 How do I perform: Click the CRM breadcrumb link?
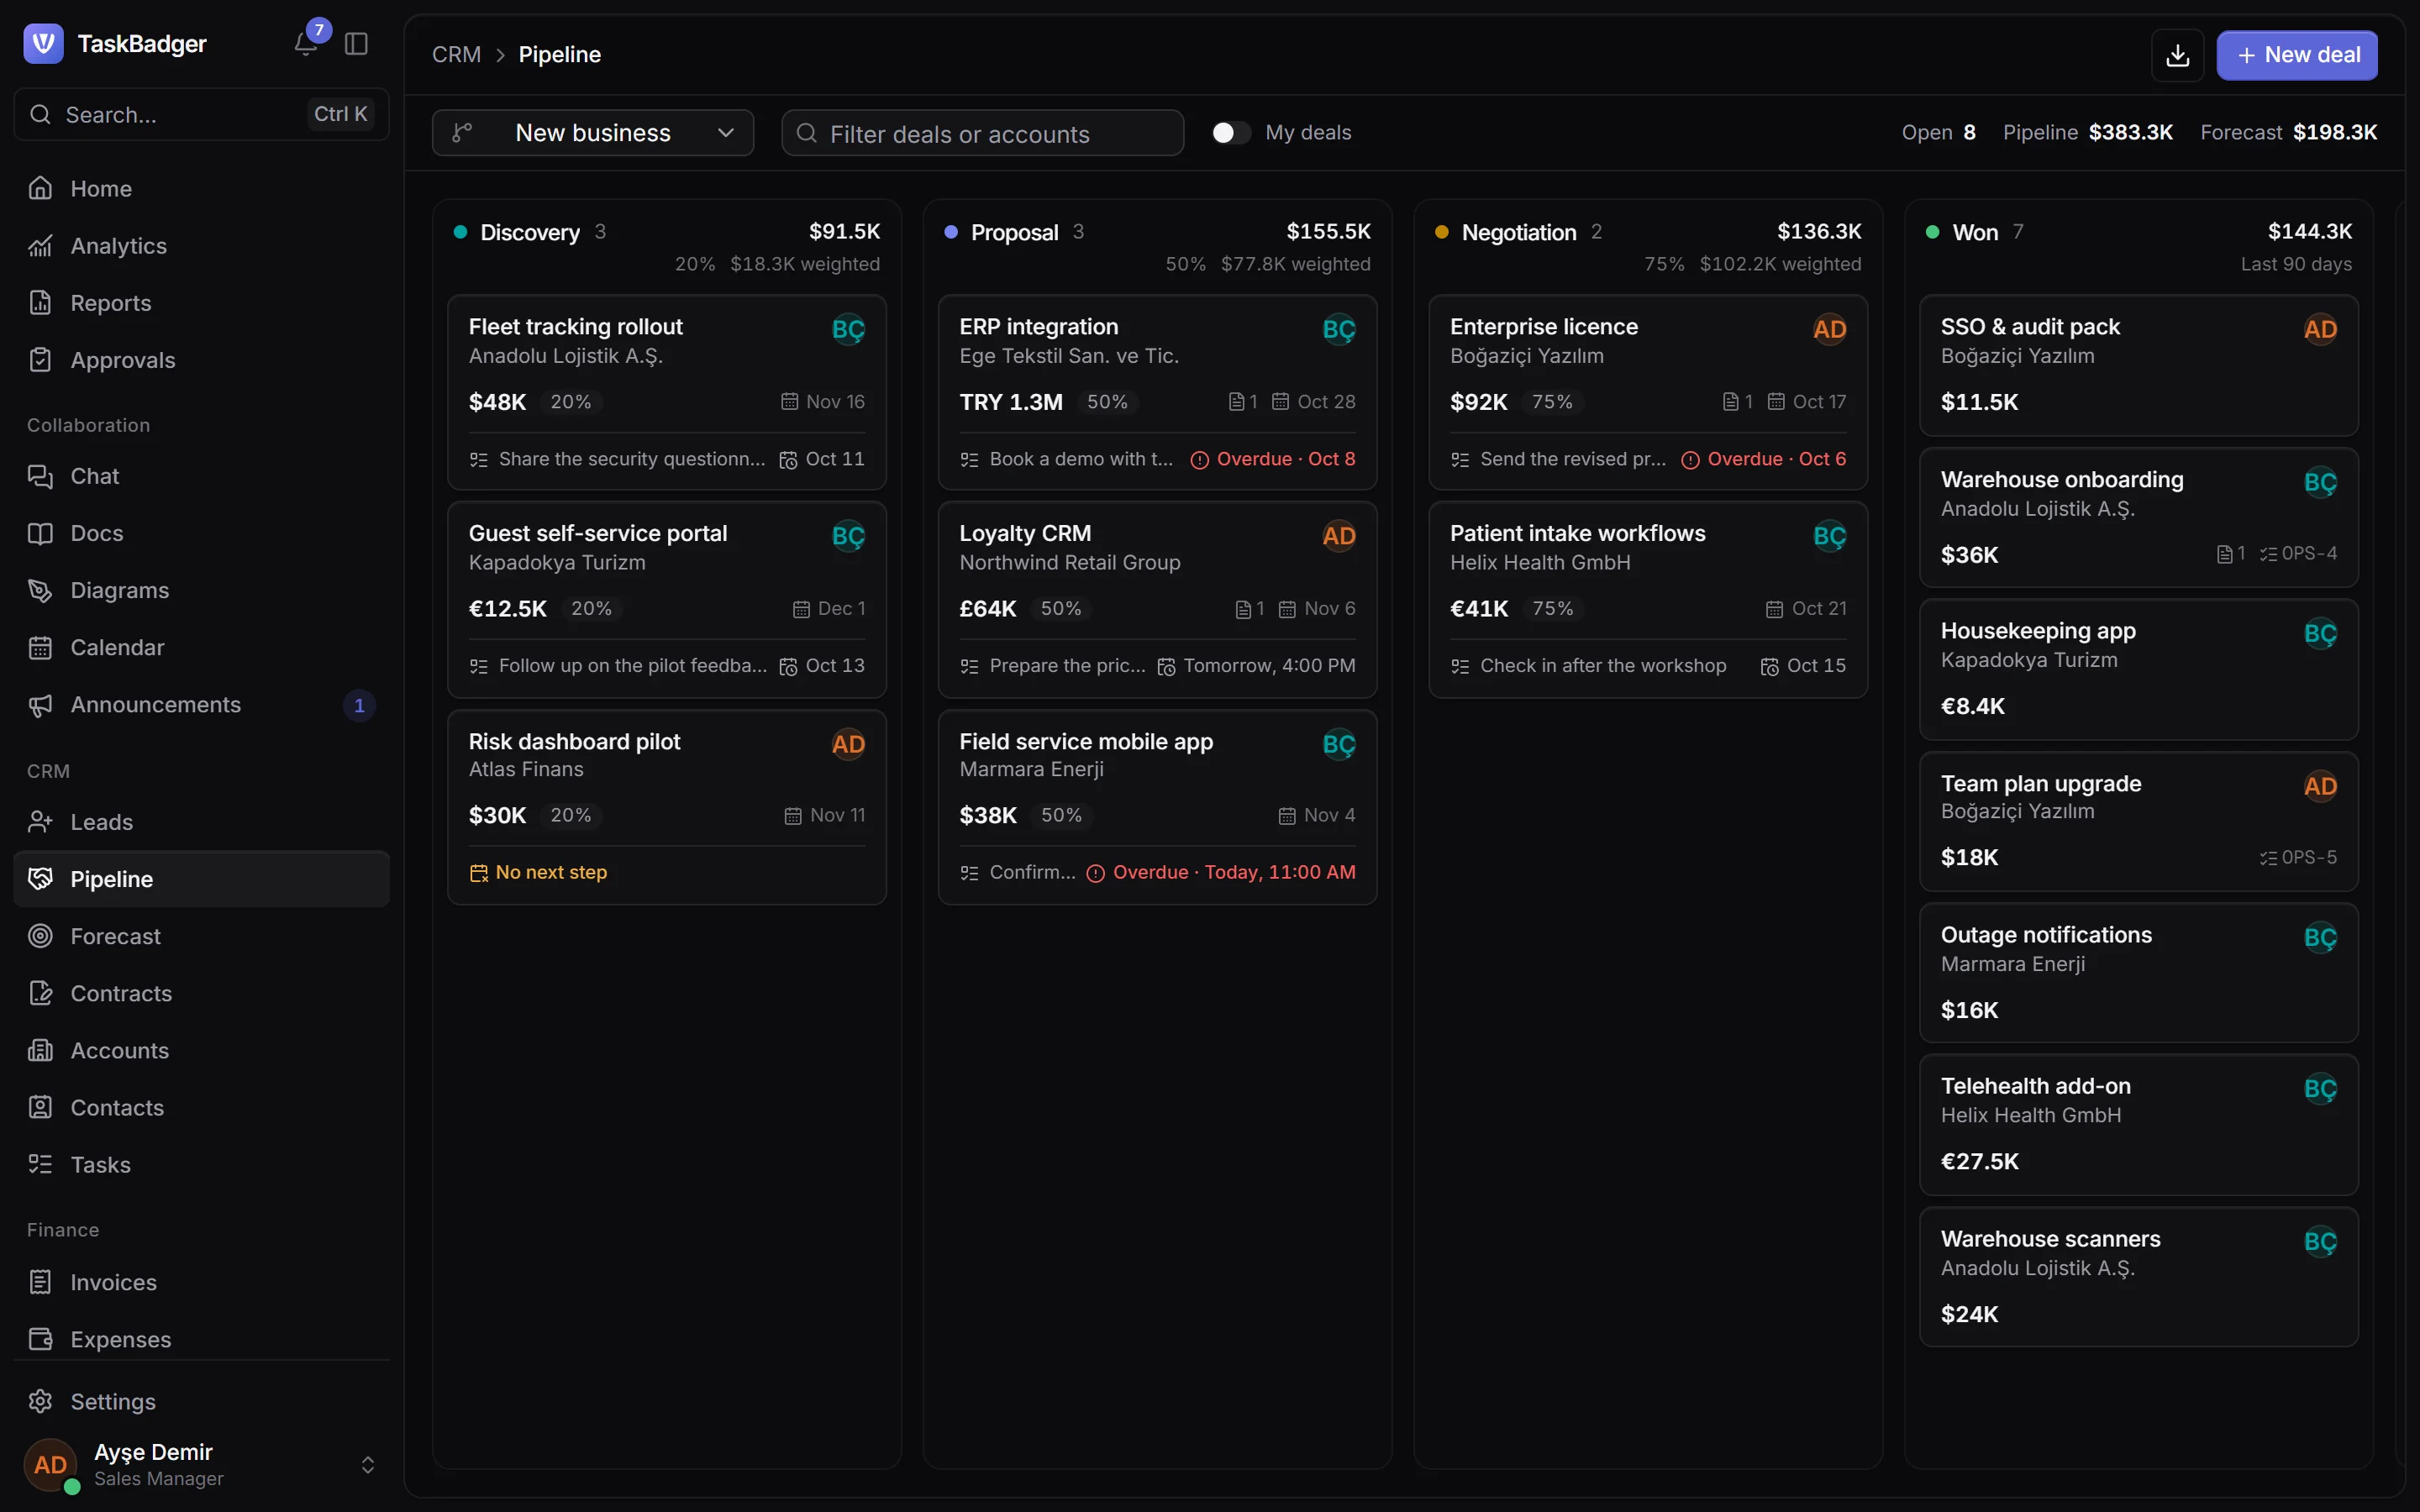tap(456, 54)
